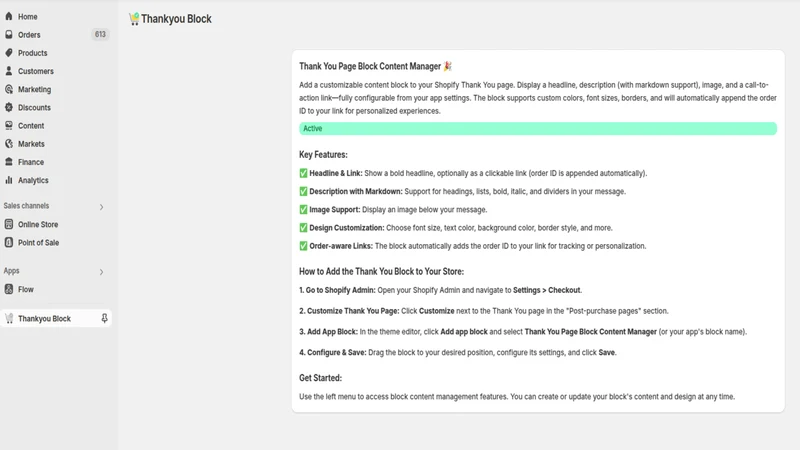Click the checkmark beside Headline & Link
800x450 pixels.
(303, 173)
